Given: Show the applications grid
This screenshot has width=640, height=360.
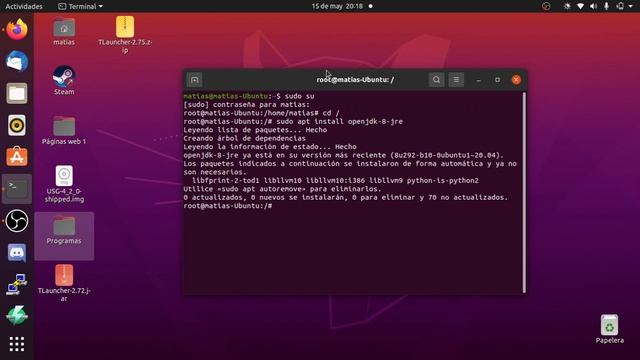Looking at the screenshot, I should coord(17,344).
